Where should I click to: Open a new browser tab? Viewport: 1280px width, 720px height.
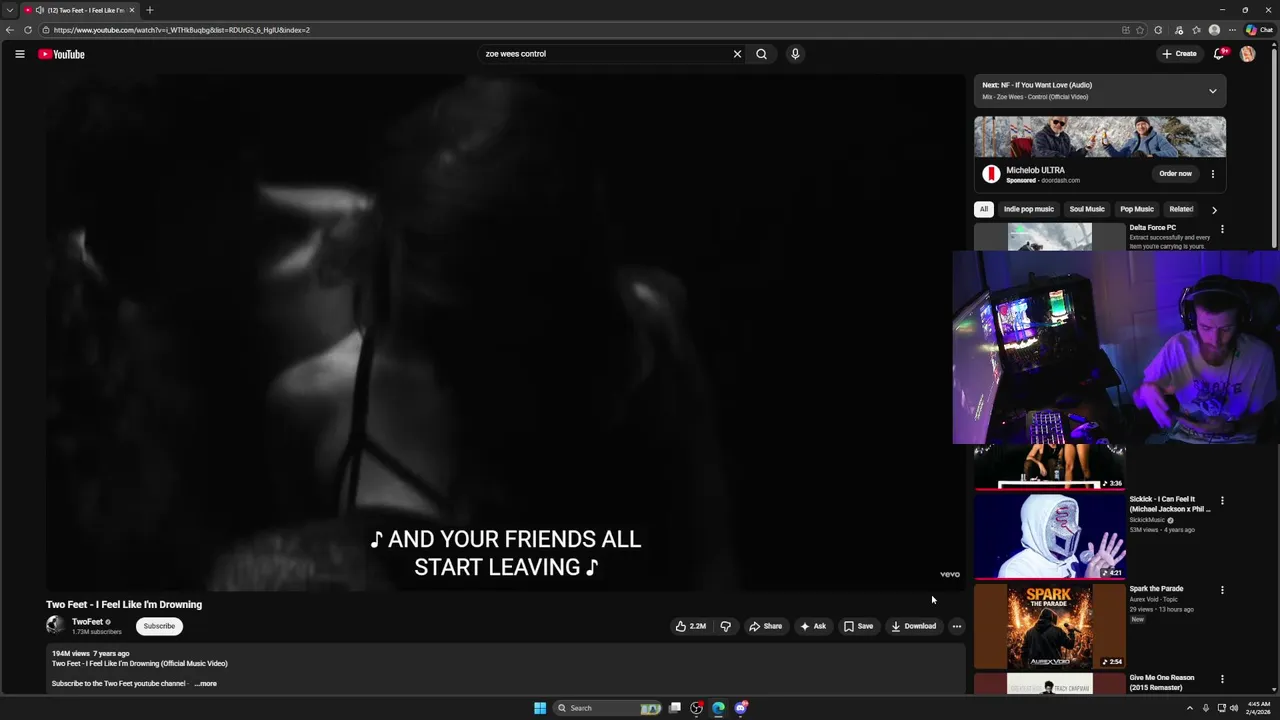tap(150, 10)
